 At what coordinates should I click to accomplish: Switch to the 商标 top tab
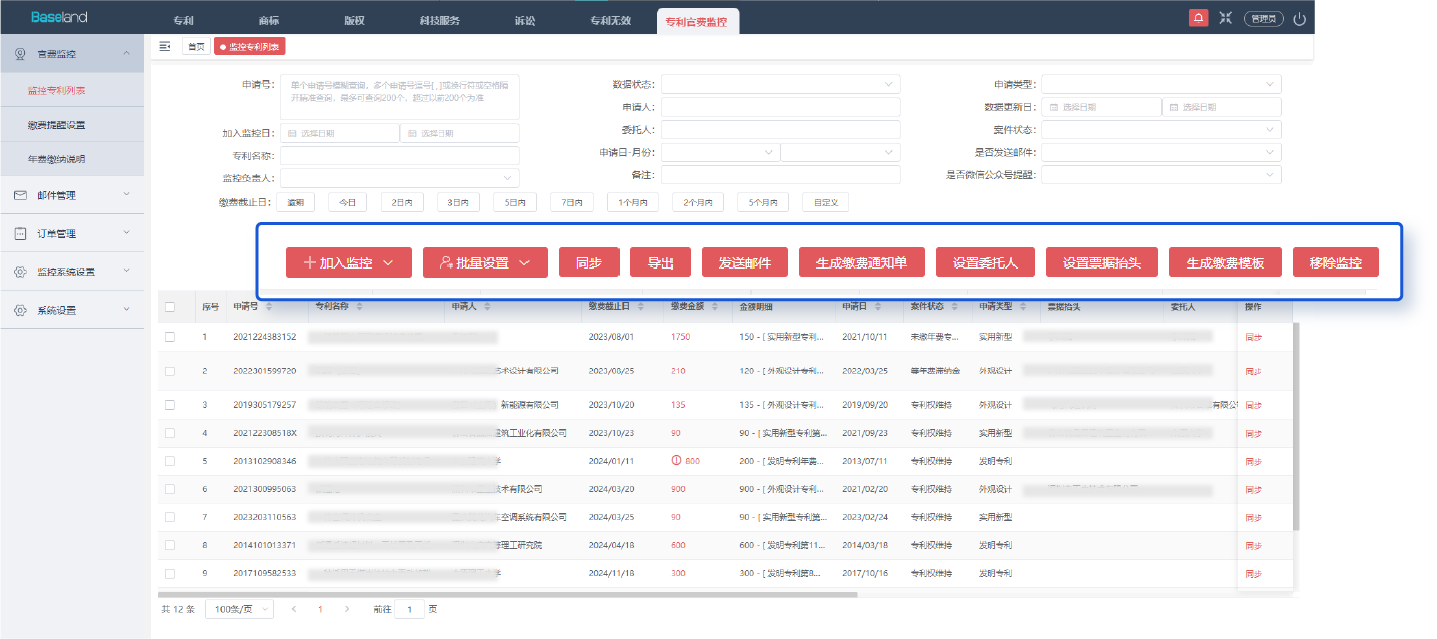point(268,20)
